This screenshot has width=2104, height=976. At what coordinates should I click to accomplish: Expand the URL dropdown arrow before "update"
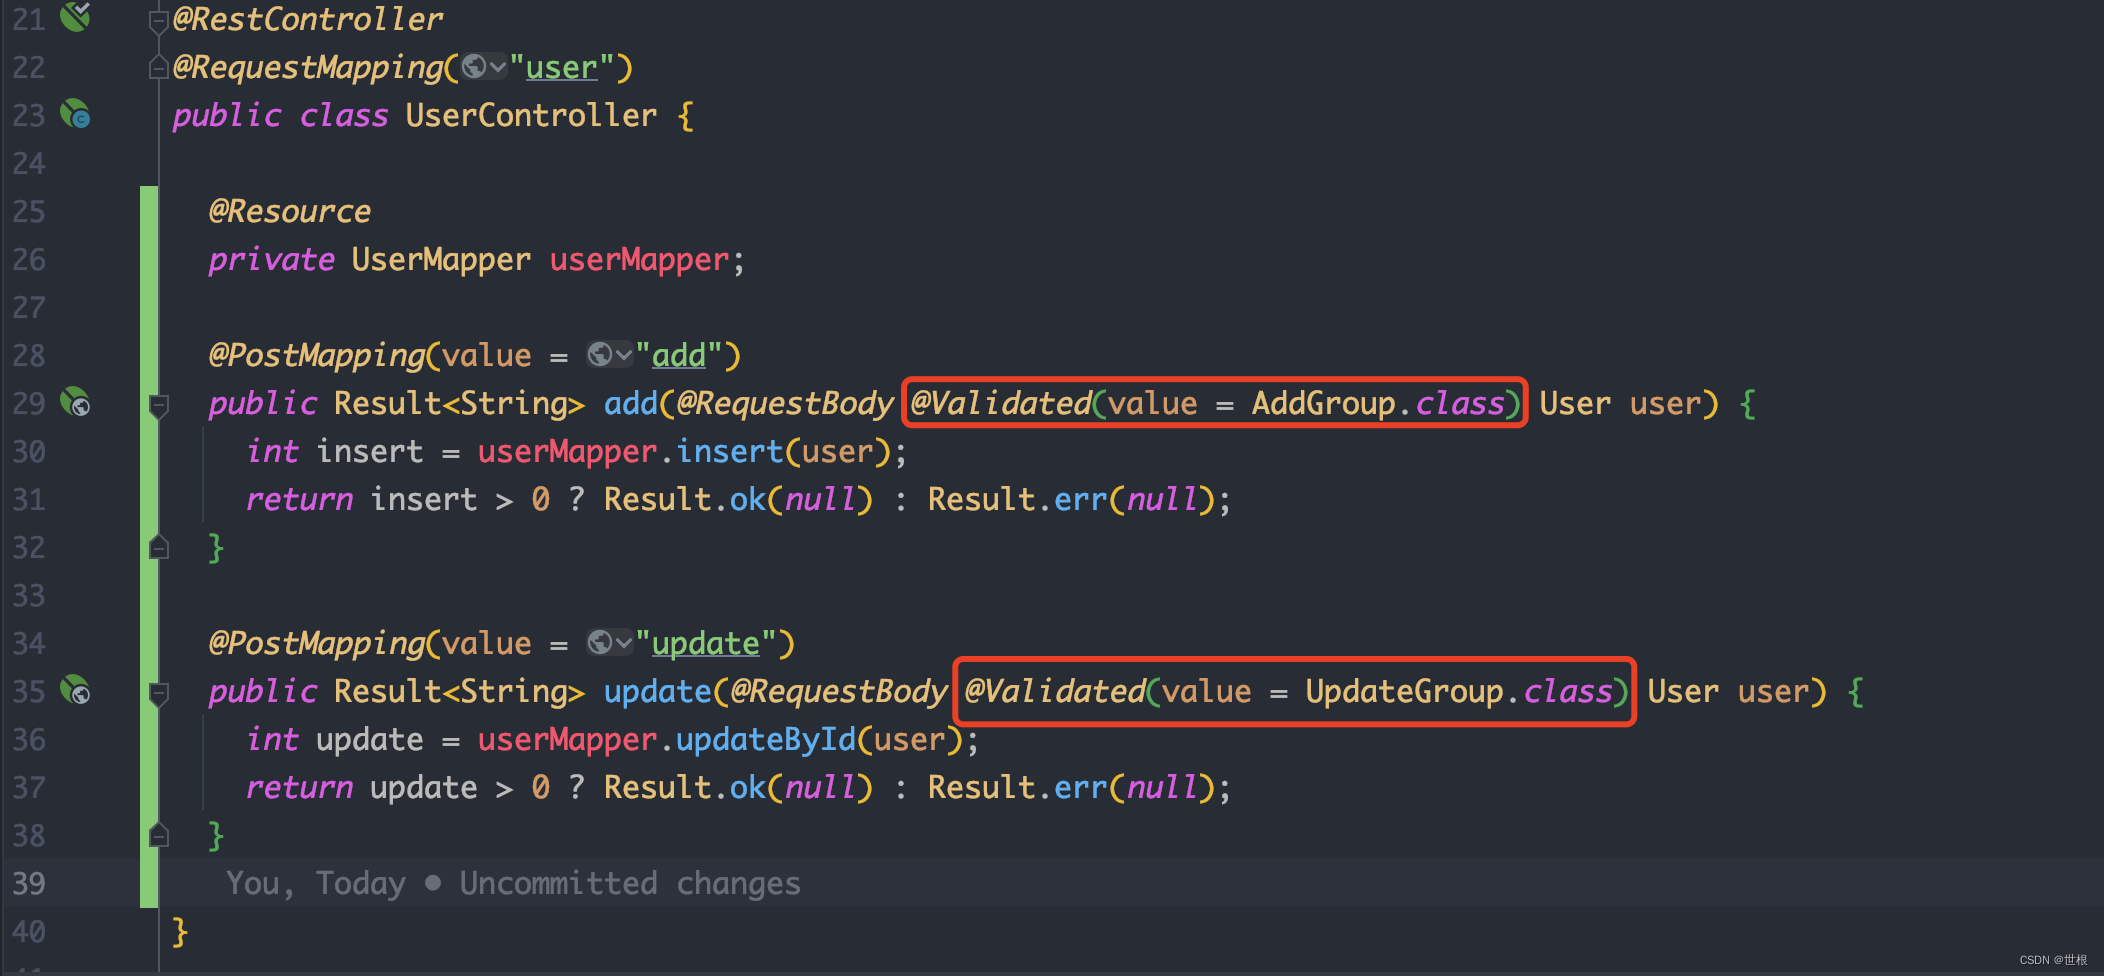(x=624, y=643)
